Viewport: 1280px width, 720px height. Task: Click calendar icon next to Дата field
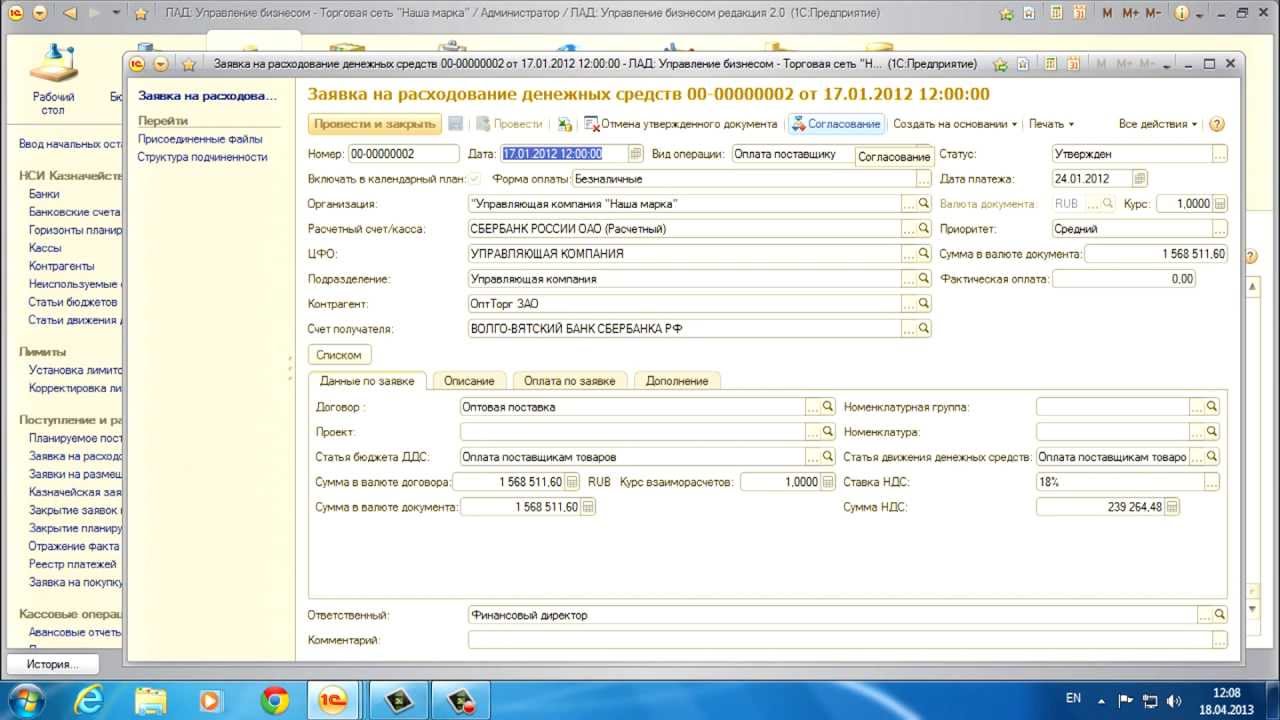pyautogui.click(x=635, y=154)
